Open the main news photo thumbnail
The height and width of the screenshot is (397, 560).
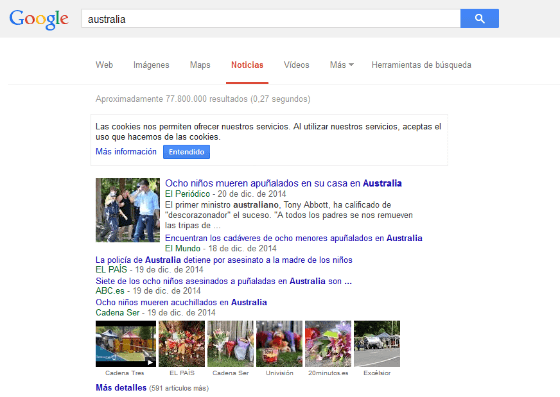(128, 210)
